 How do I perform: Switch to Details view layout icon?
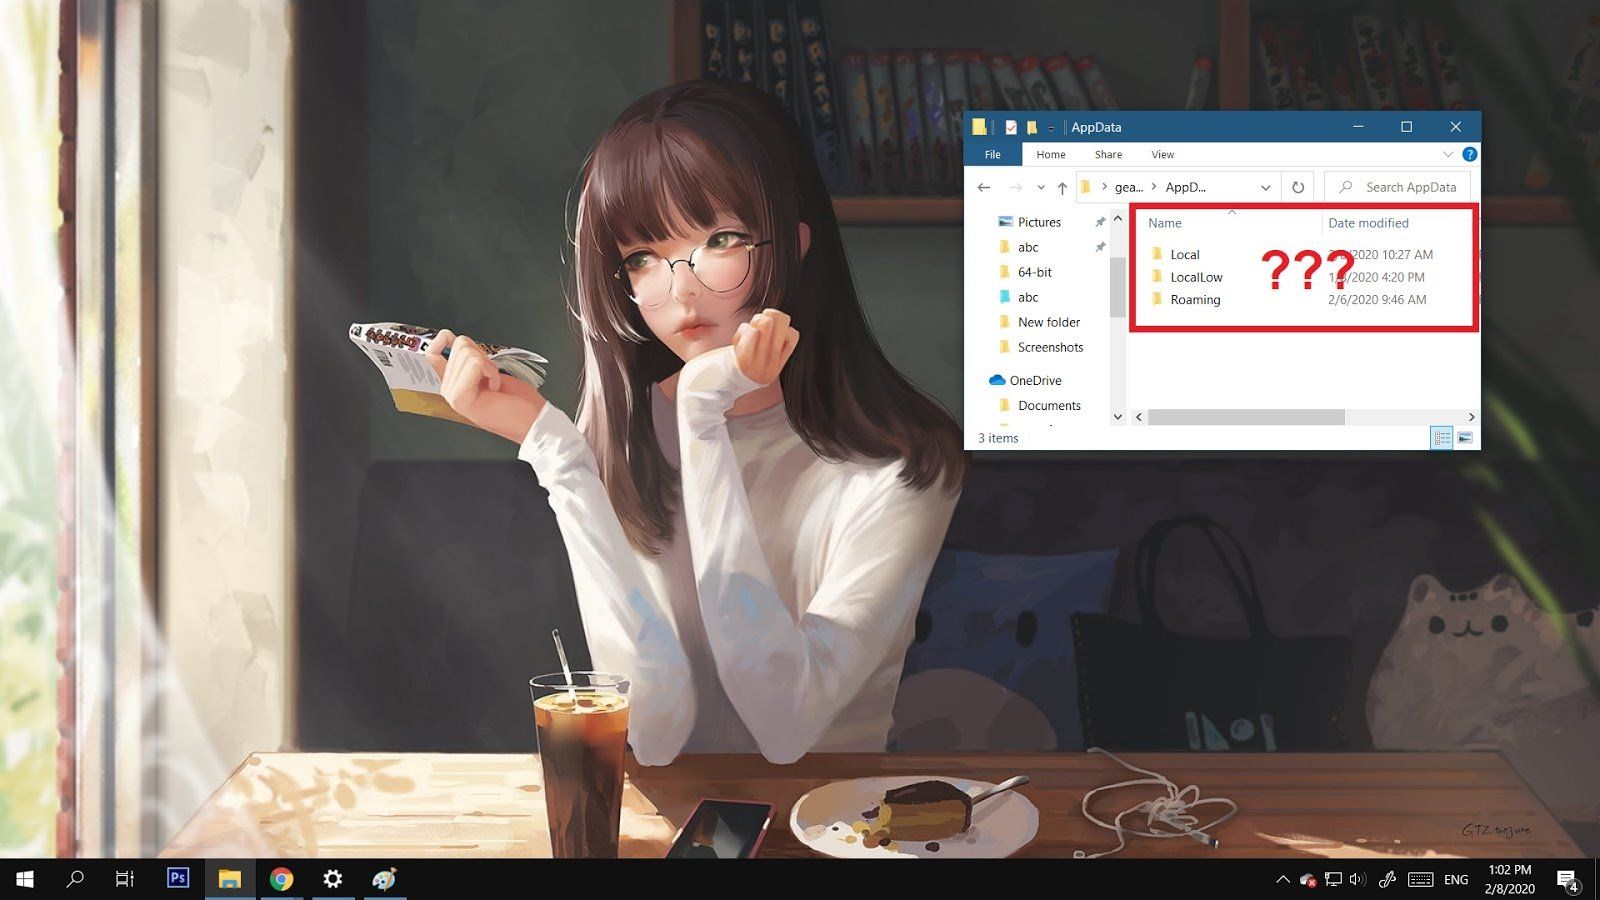click(x=1441, y=438)
